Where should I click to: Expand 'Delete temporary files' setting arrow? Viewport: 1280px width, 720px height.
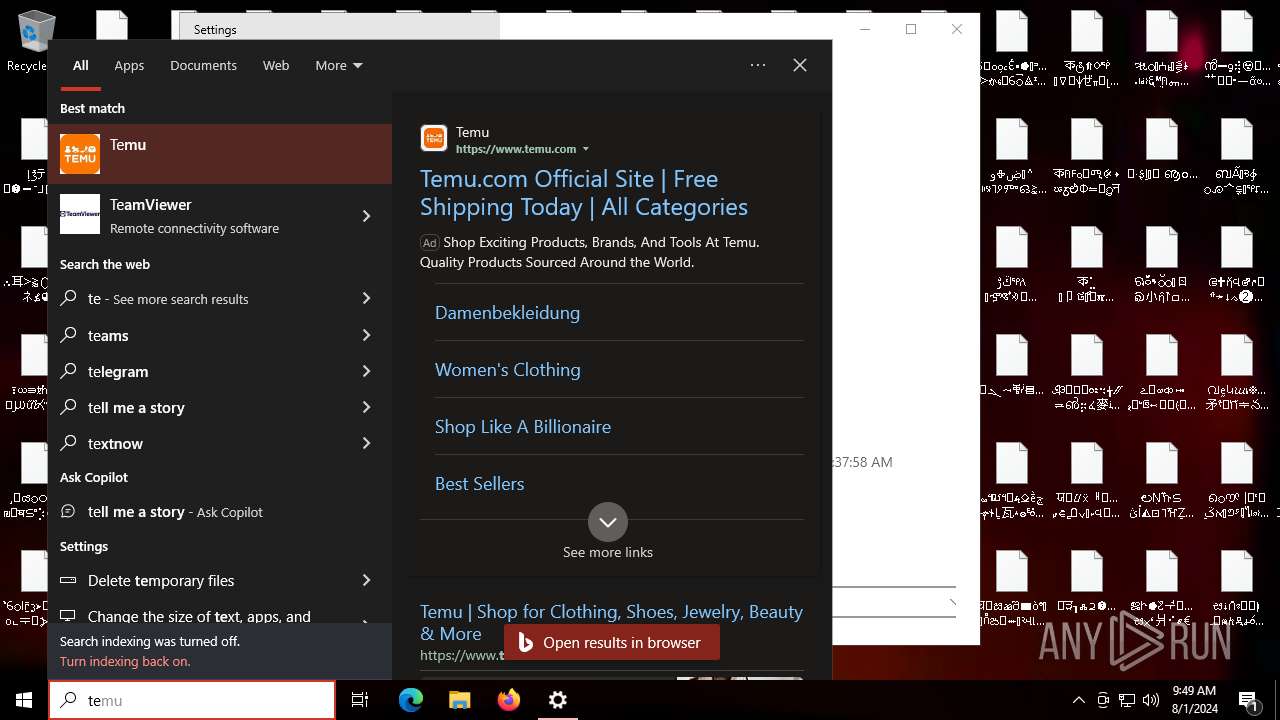coord(366,580)
